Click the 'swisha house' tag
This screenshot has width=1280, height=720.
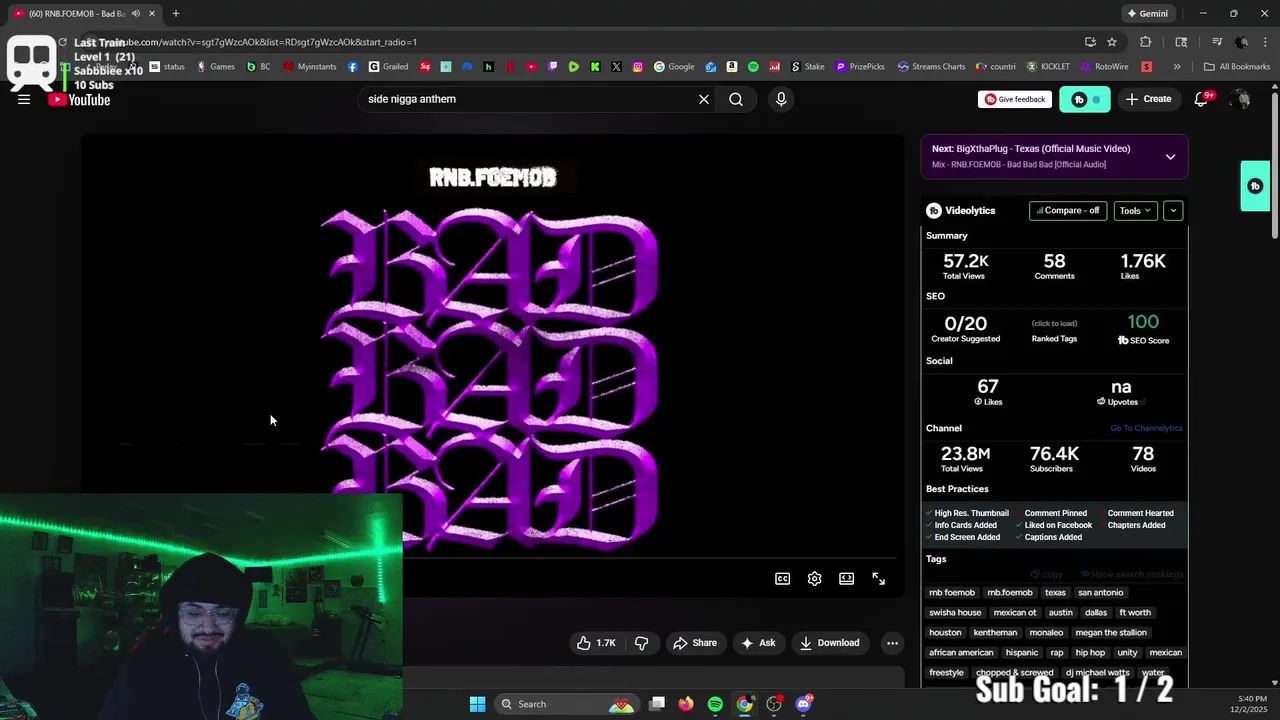tap(955, 612)
